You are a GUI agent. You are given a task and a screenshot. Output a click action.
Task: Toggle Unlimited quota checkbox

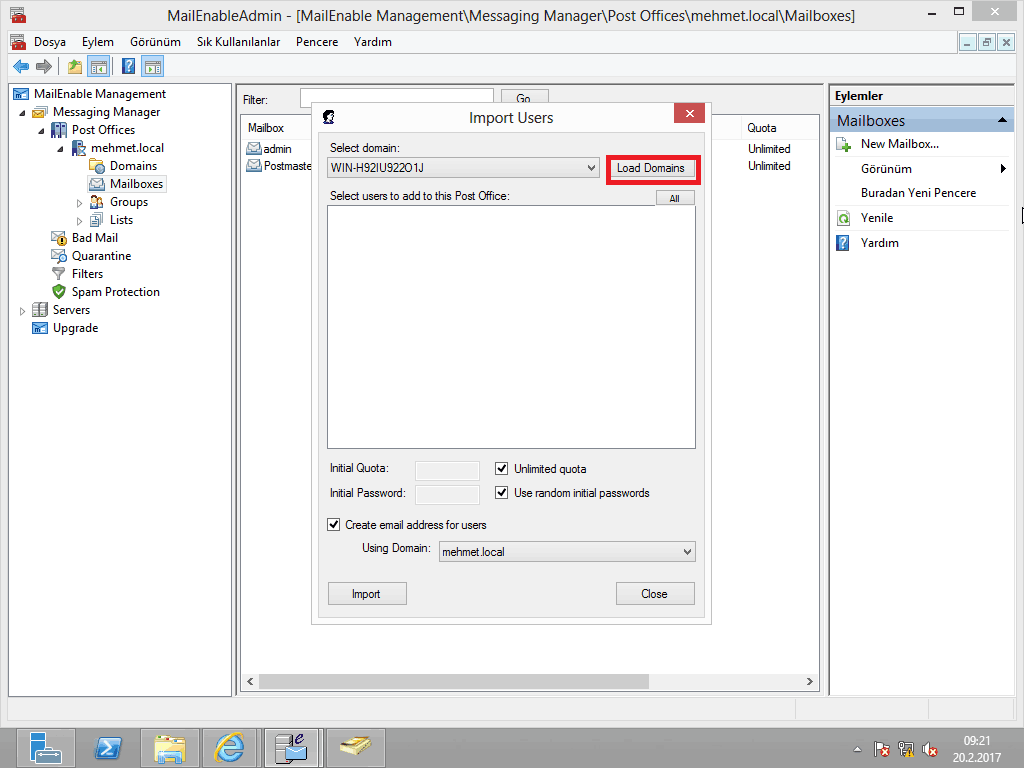click(502, 468)
